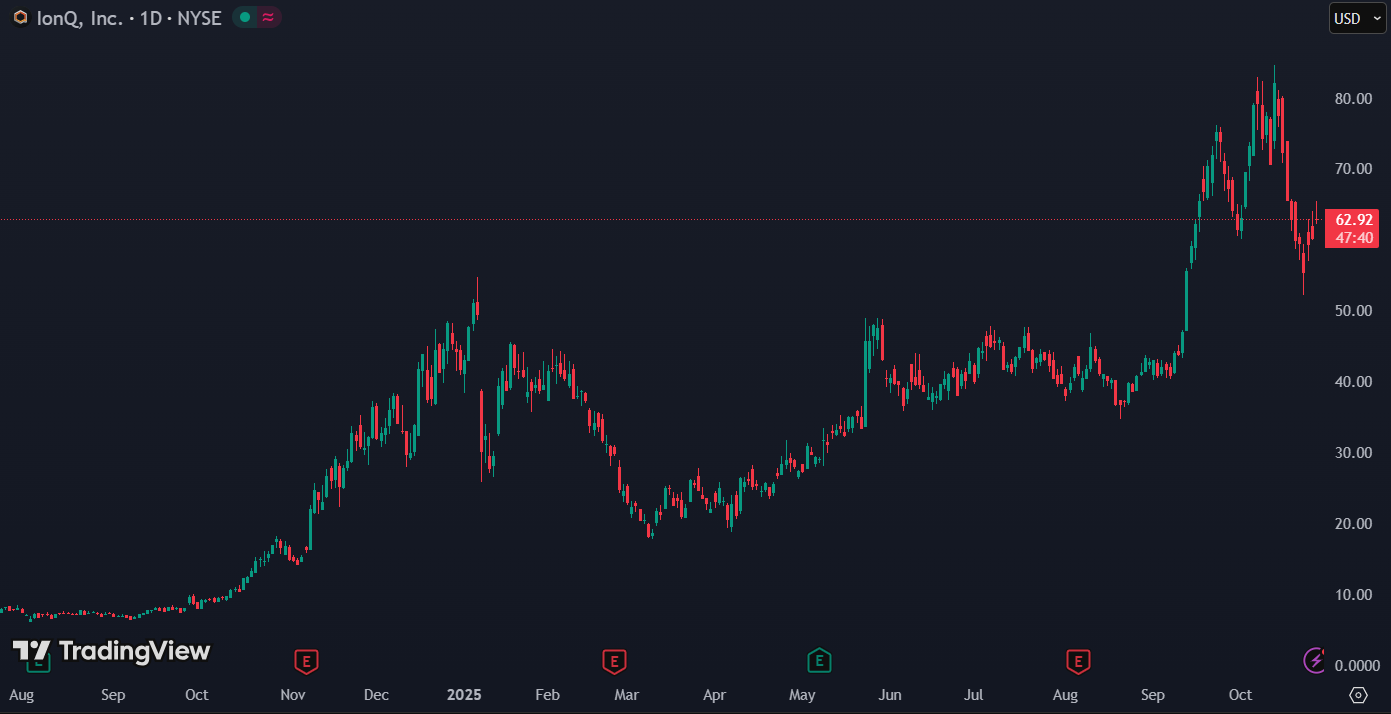The height and width of the screenshot is (714, 1391).
Task: Click the 50.00 price axis label
Action: 1354,311
